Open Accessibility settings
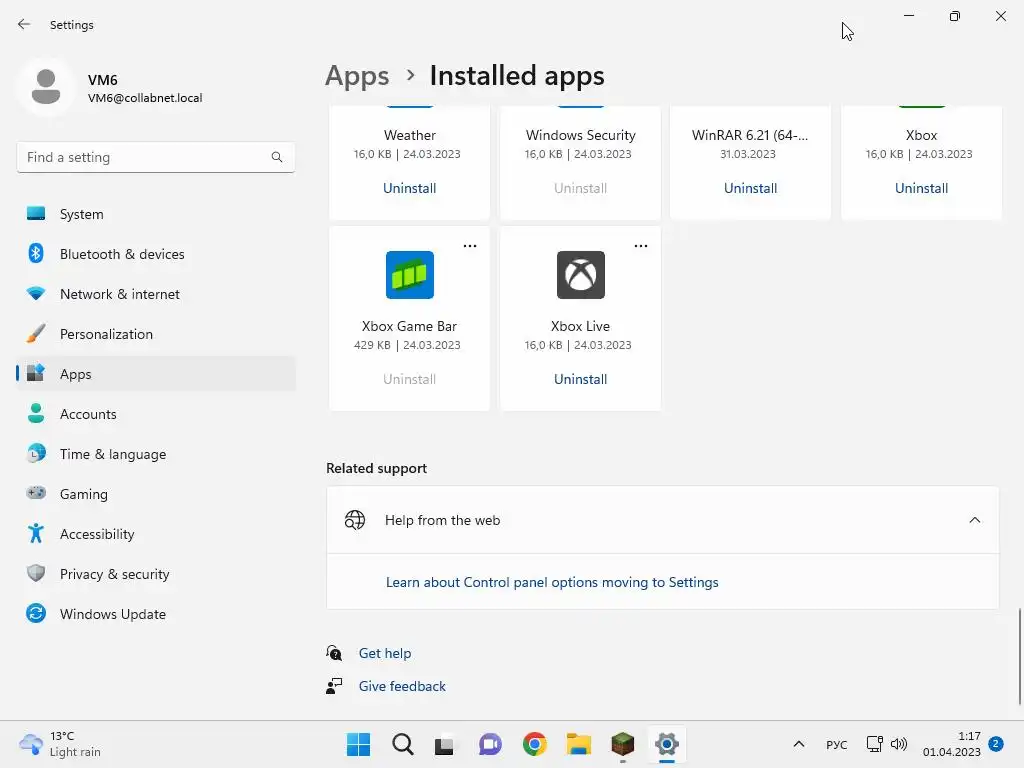1024x768 pixels. coord(156,534)
